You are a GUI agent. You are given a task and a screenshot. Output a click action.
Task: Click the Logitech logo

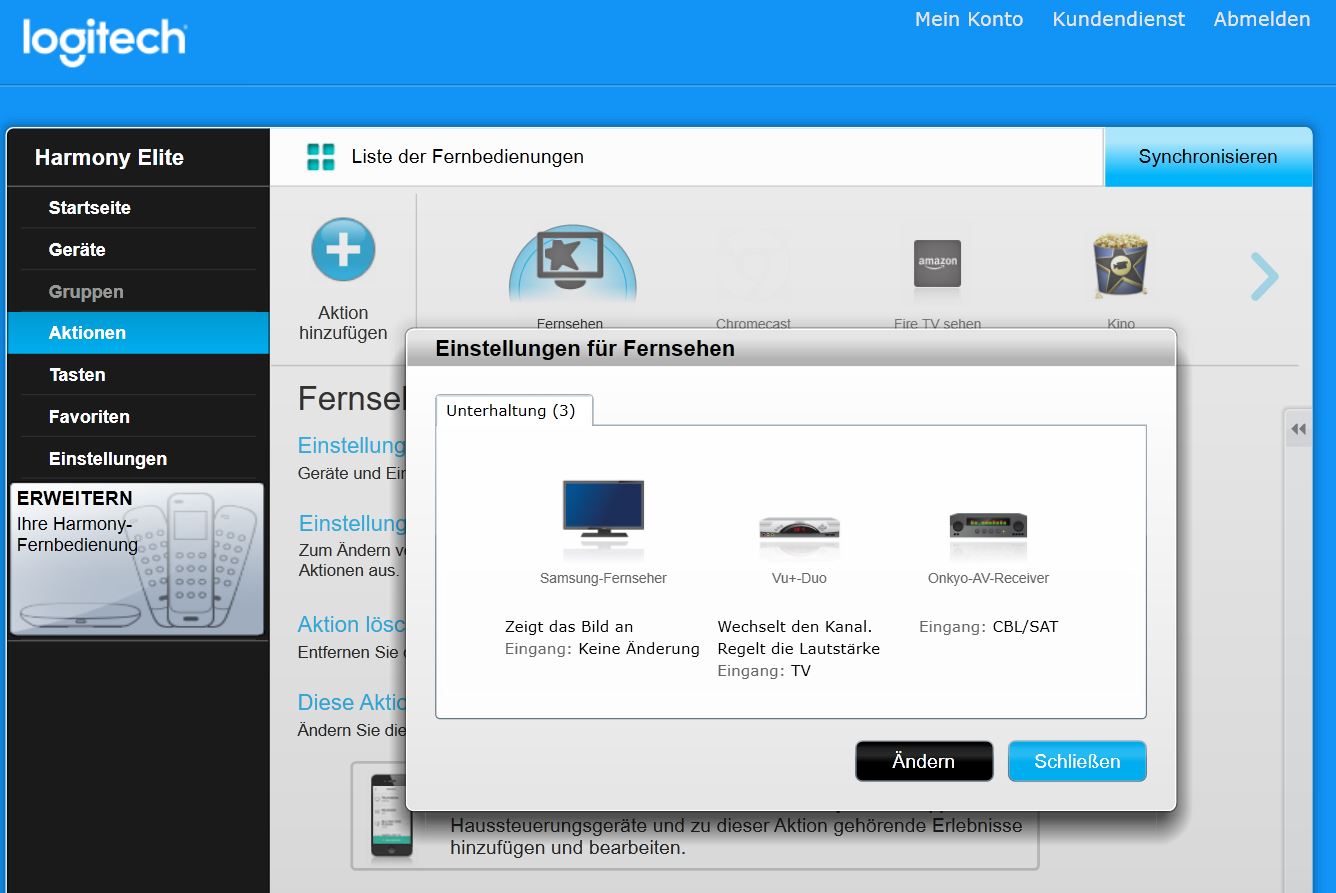coord(104,40)
